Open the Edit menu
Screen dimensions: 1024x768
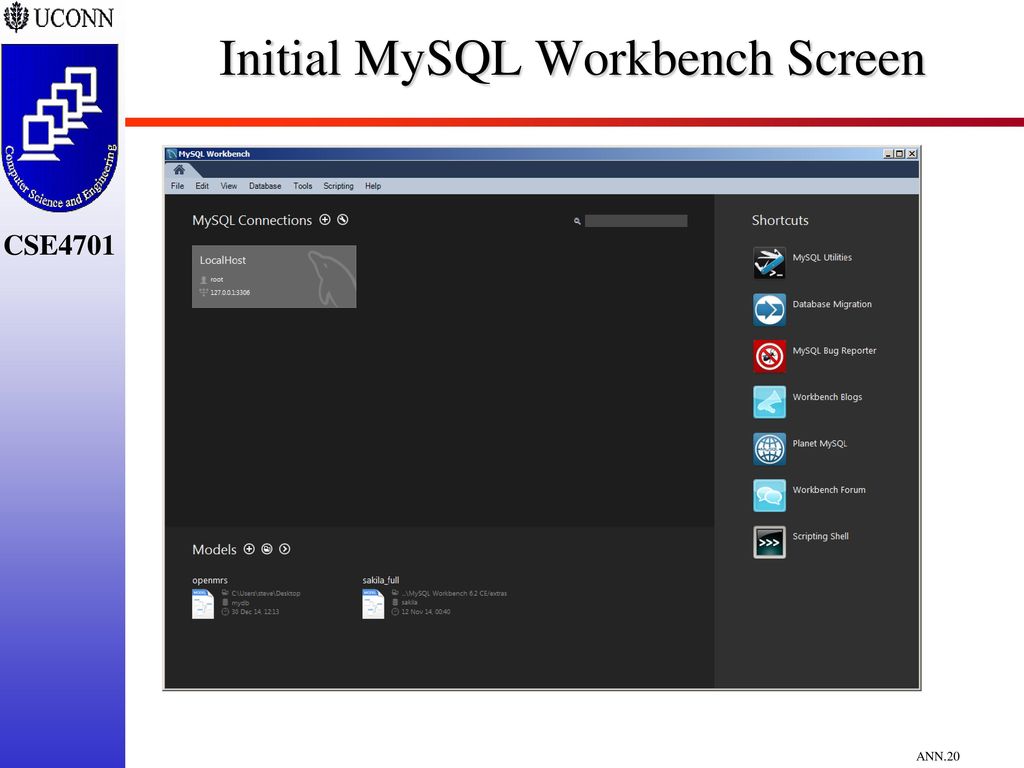pyautogui.click(x=202, y=186)
